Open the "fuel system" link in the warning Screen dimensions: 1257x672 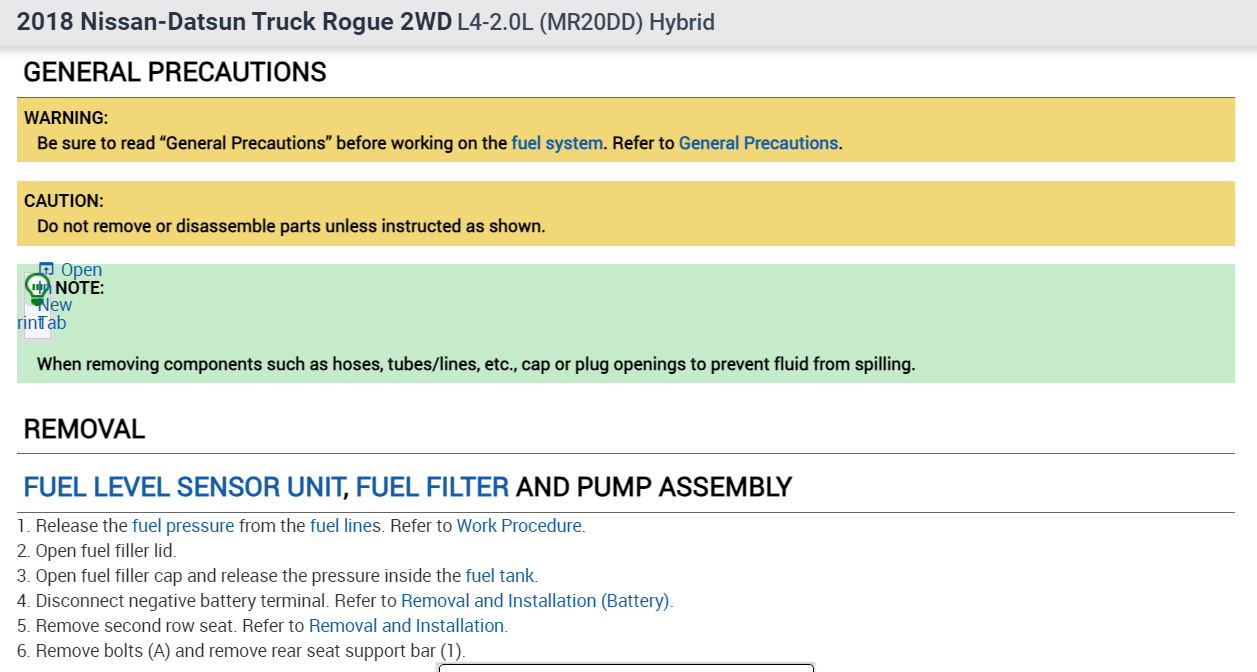557,143
